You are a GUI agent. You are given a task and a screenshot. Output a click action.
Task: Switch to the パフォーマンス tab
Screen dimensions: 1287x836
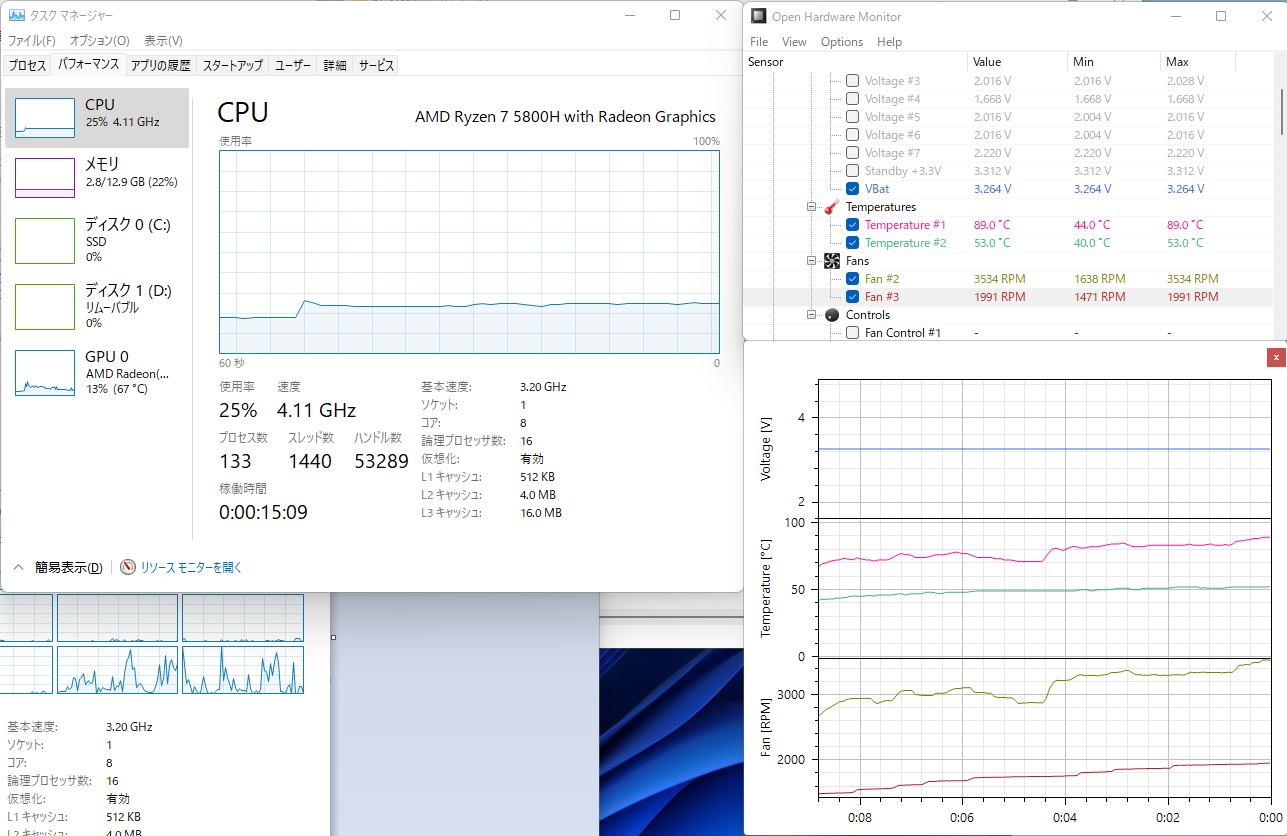click(x=88, y=64)
